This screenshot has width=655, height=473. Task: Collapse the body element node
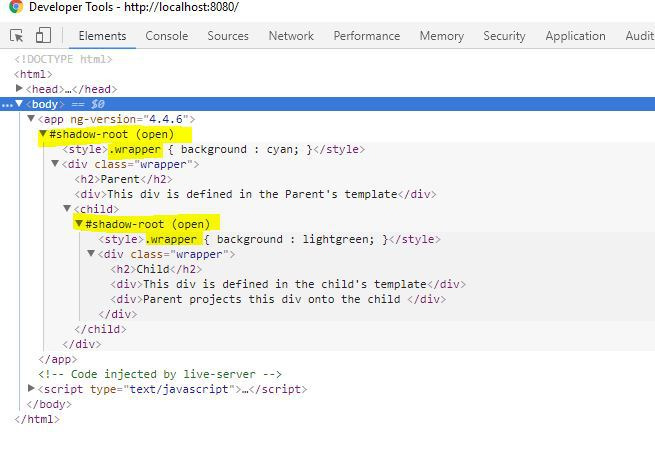(19, 103)
